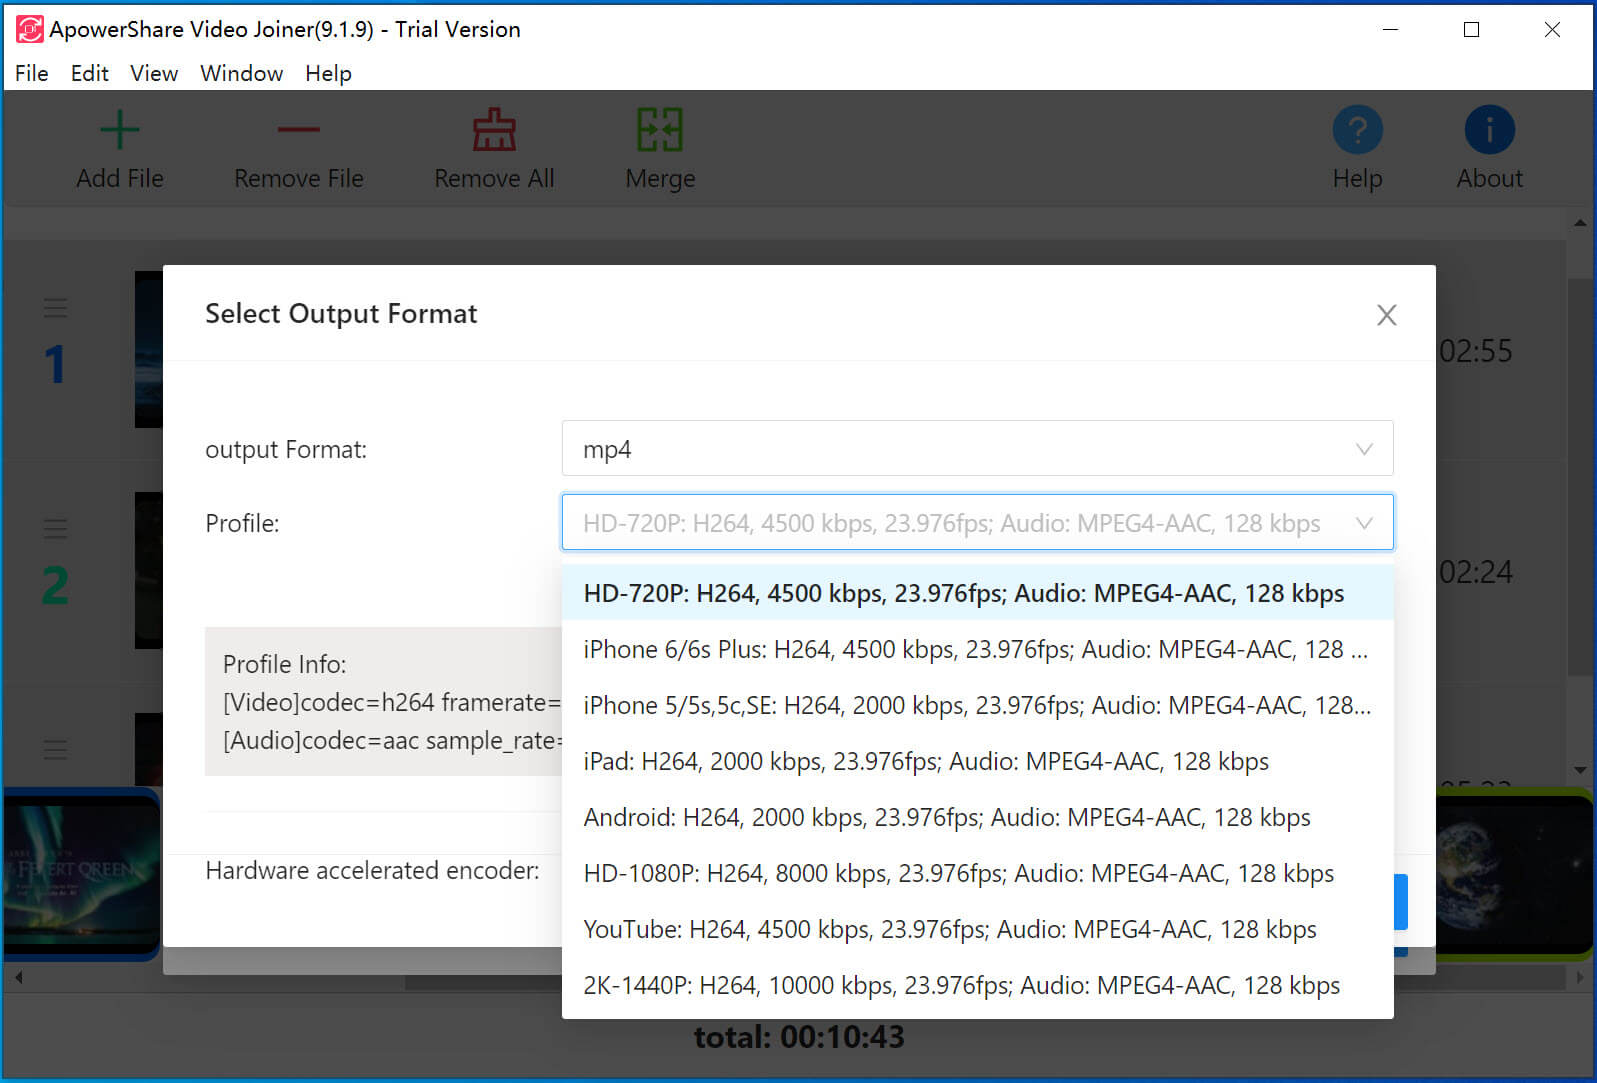Screen dimensions: 1597x1083
Task: Collapse the Profile dropdown using its arrow
Action: pyautogui.click(x=1363, y=523)
